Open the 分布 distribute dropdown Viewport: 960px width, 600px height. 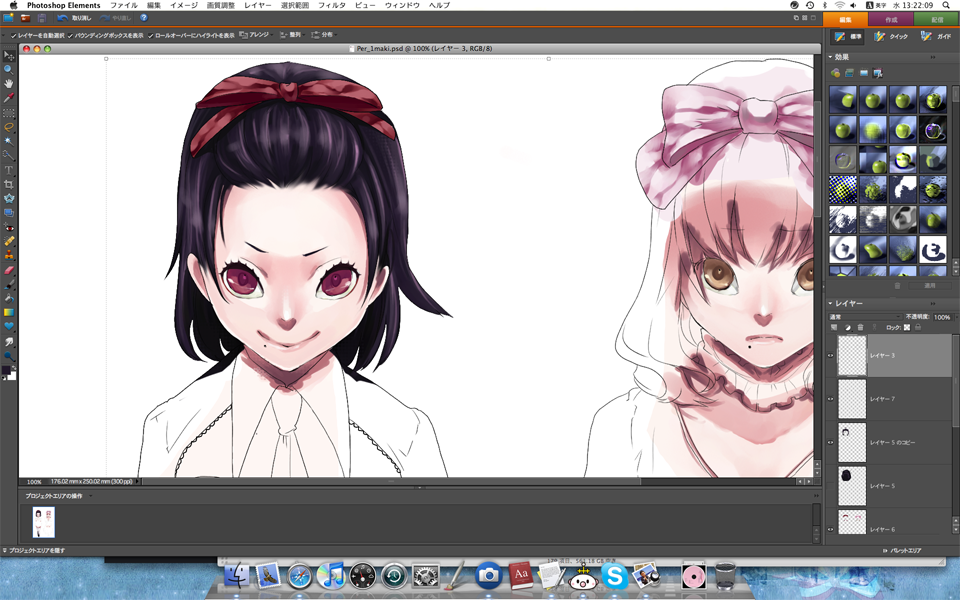coord(324,35)
